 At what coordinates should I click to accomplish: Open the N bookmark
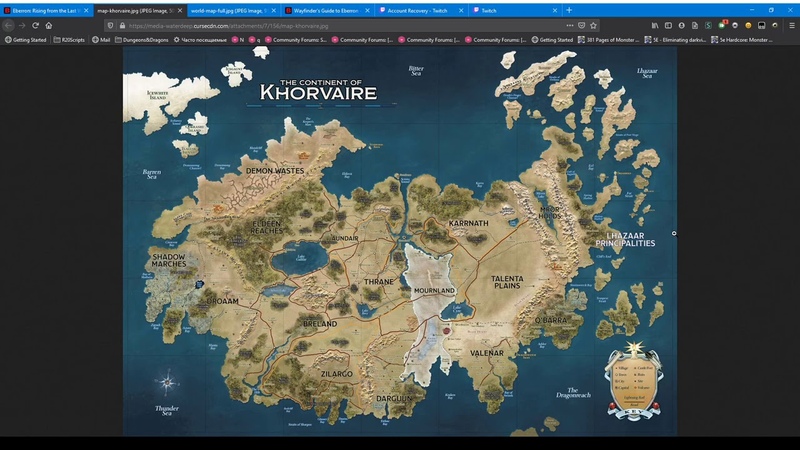(238, 39)
